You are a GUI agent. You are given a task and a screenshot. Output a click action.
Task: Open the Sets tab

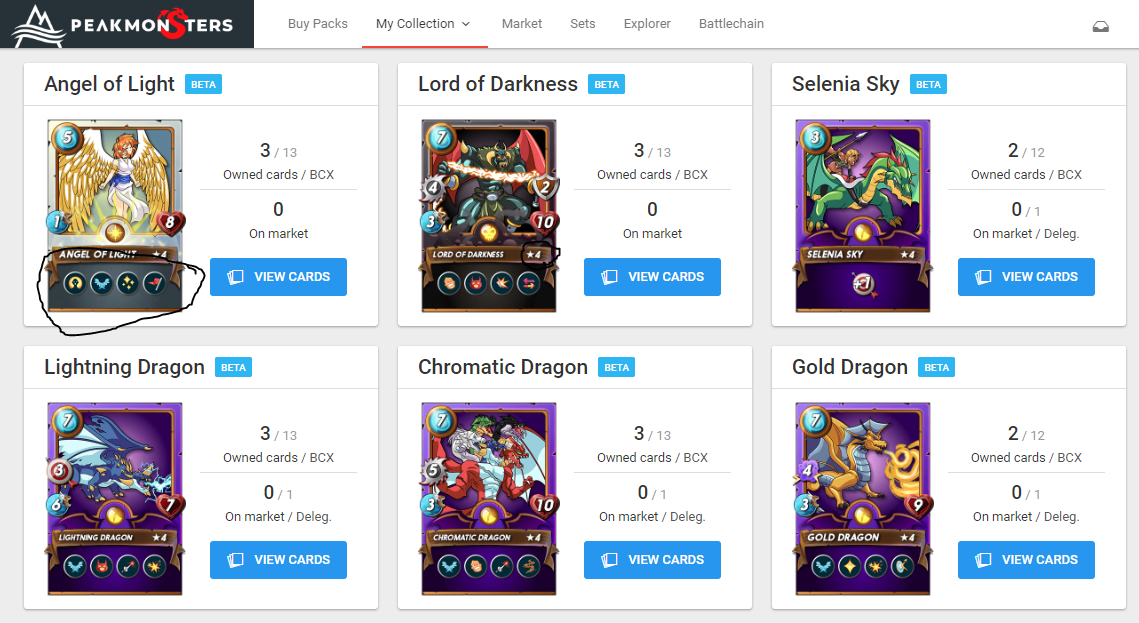pos(583,24)
